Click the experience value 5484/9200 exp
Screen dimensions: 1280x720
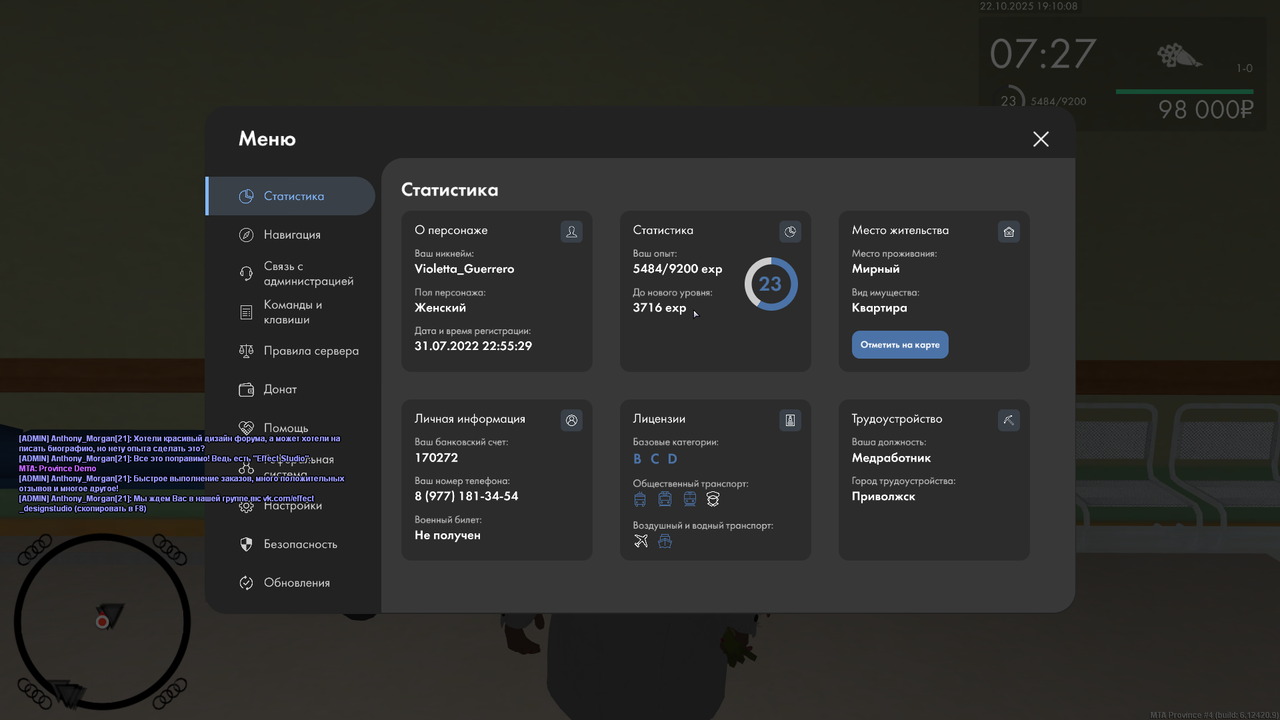pyautogui.click(x=678, y=269)
